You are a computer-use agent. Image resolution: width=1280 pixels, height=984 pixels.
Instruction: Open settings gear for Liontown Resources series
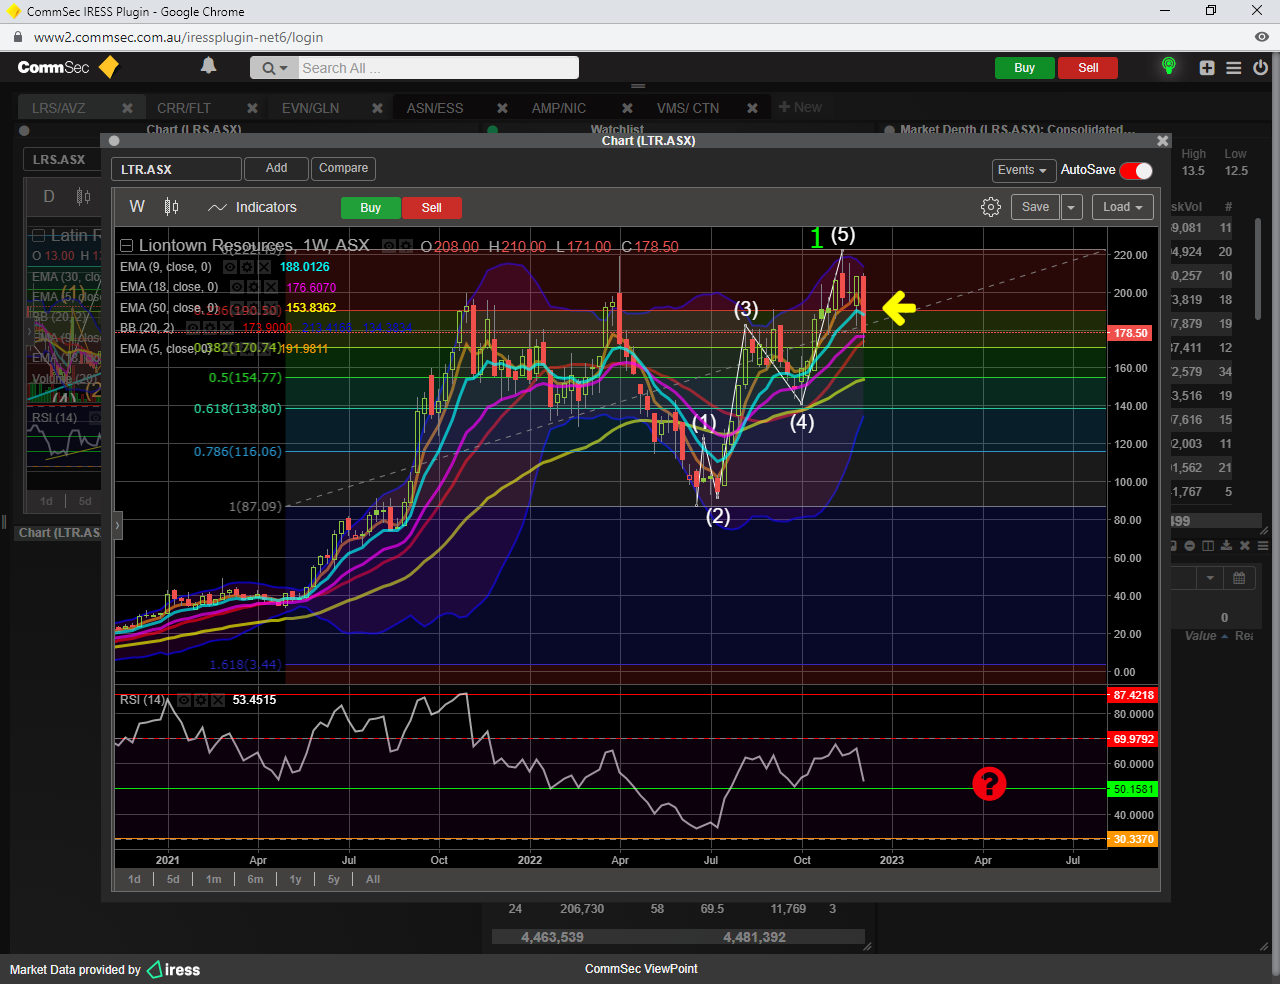406,246
